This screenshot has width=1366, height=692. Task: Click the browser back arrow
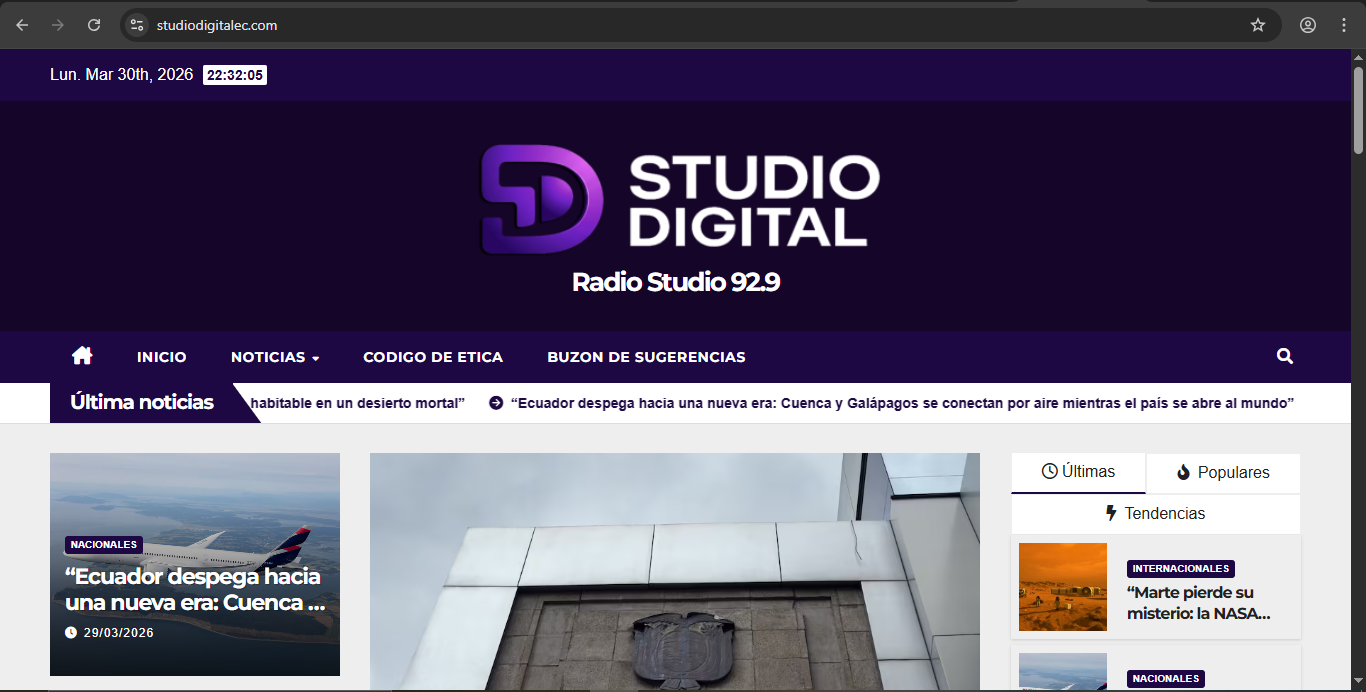coord(22,25)
